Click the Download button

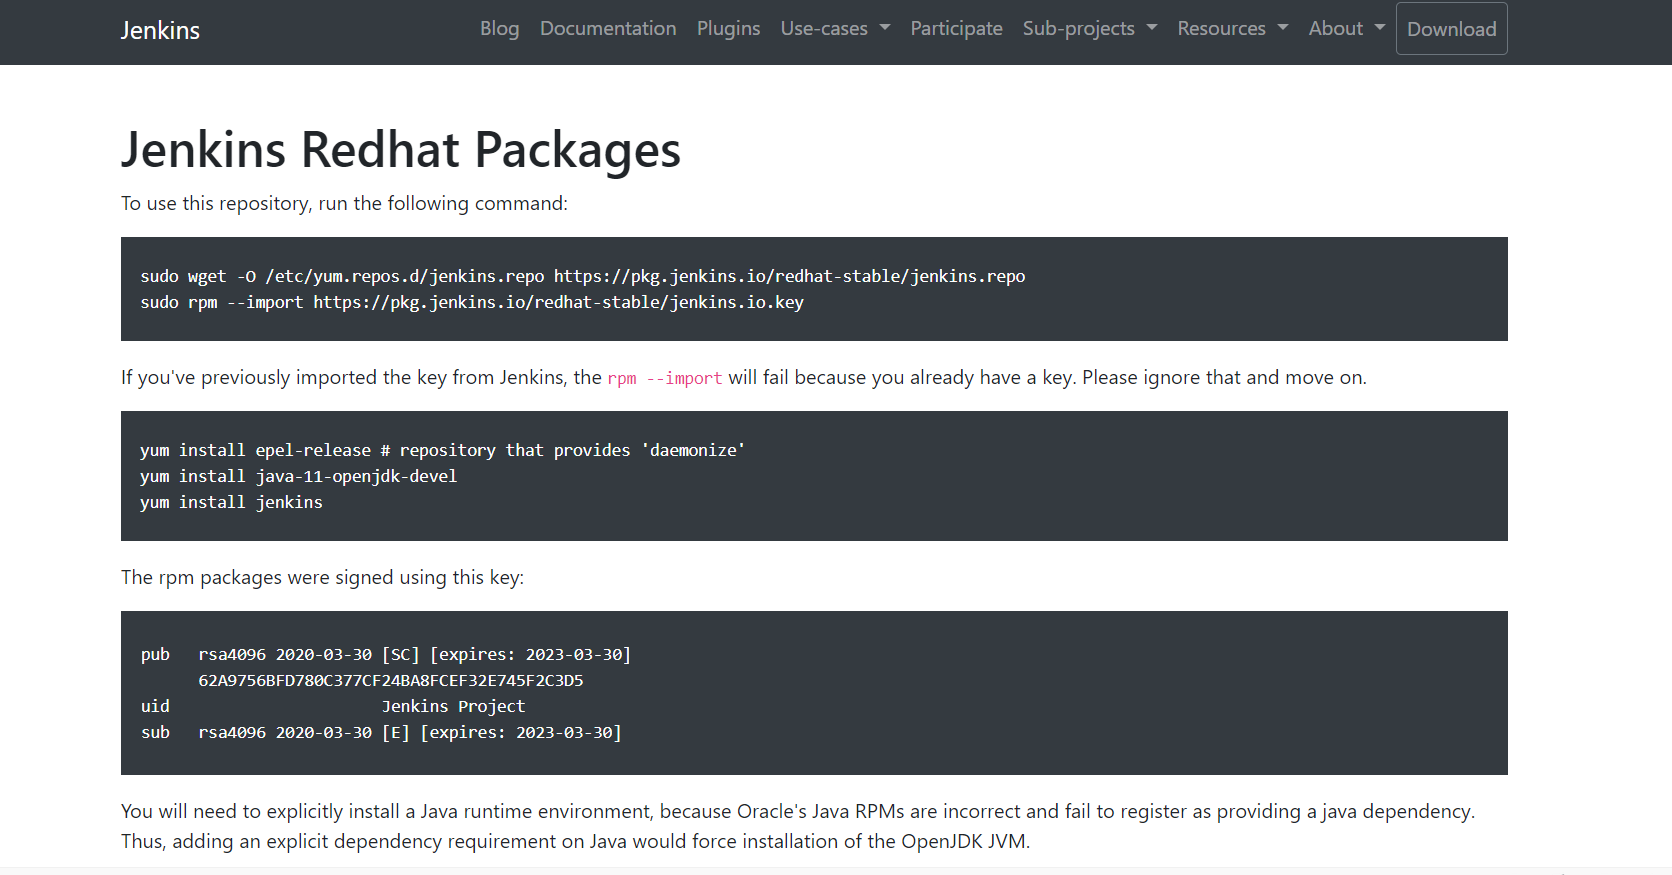[1452, 29]
